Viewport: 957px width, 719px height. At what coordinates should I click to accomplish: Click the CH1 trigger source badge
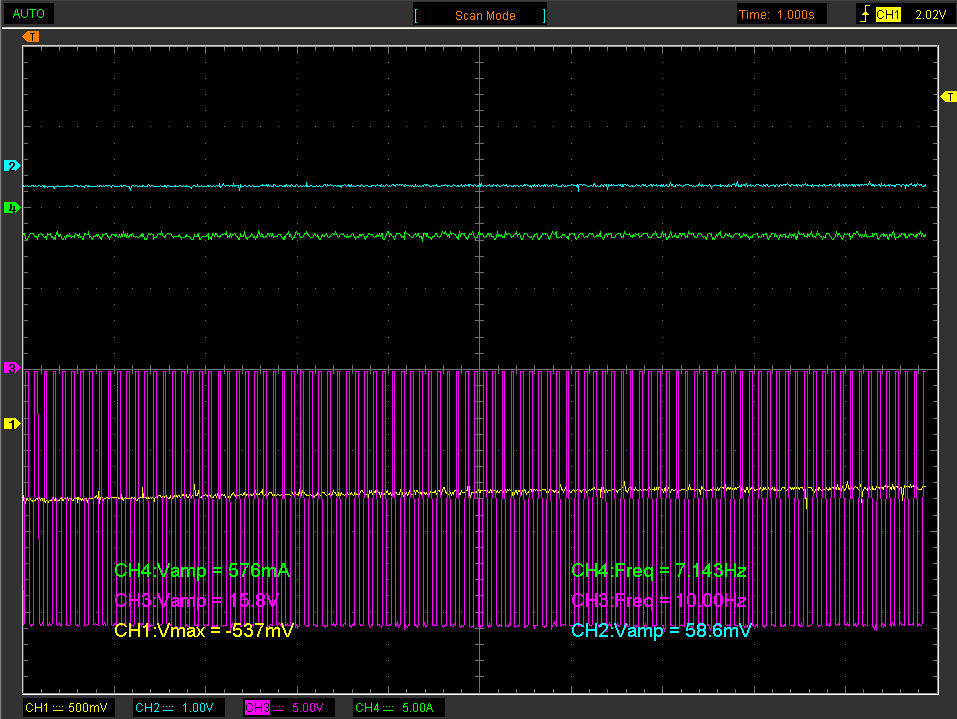tap(888, 15)
